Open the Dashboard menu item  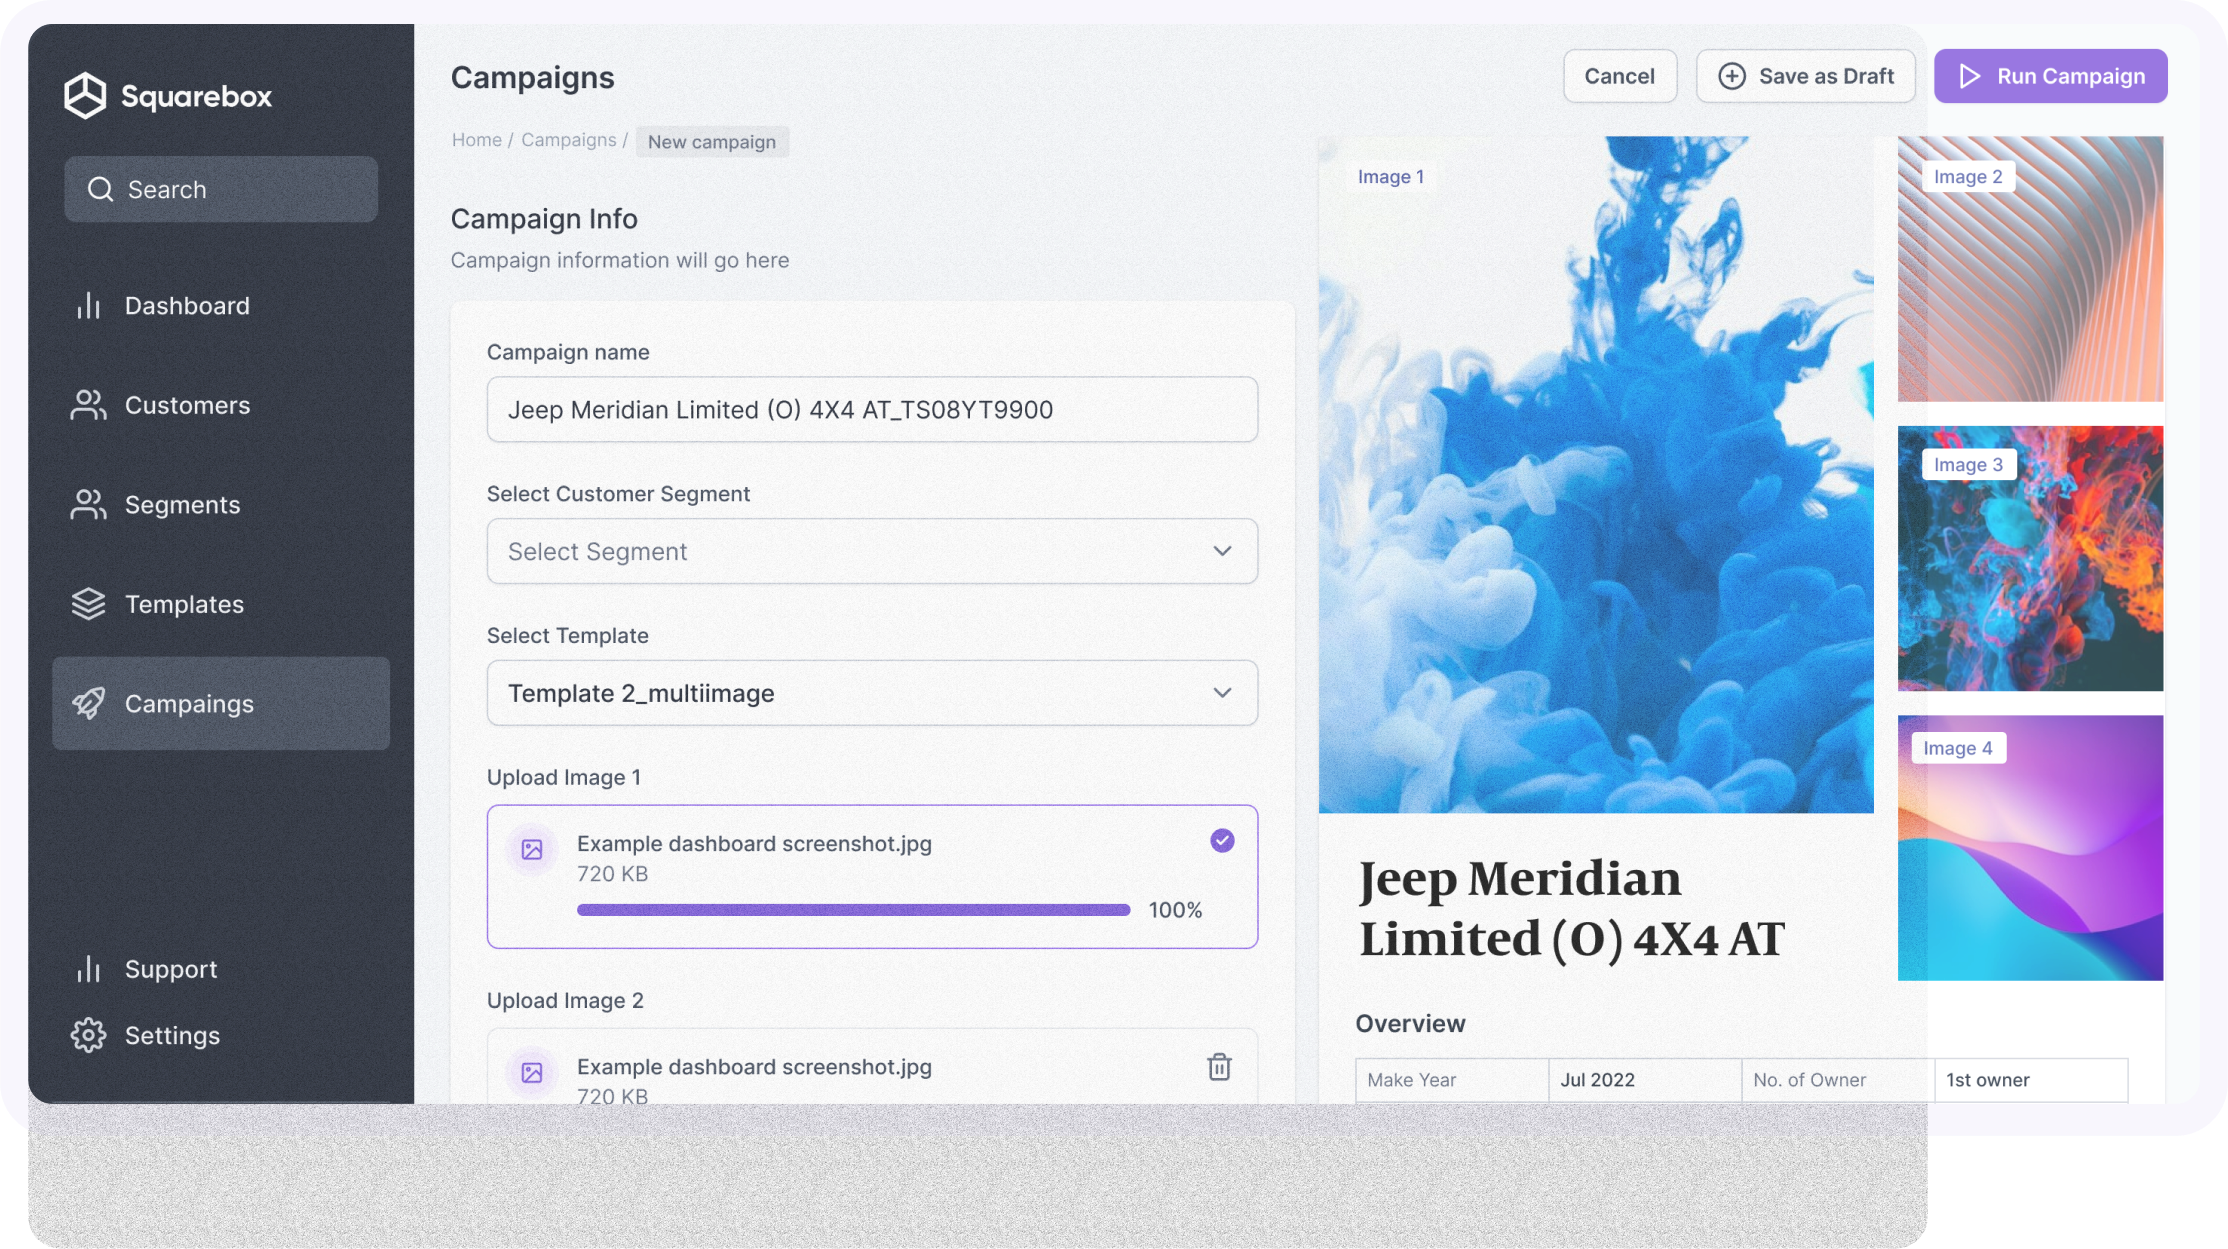221,305
